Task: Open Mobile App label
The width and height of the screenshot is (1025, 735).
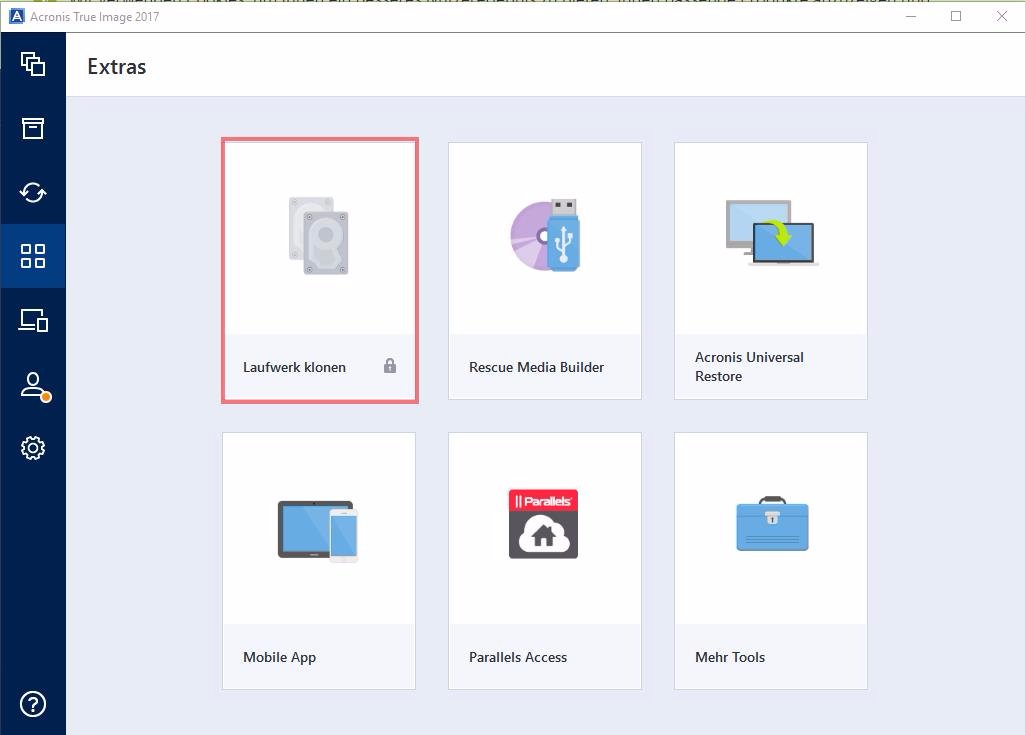Action: coord(279,657)
